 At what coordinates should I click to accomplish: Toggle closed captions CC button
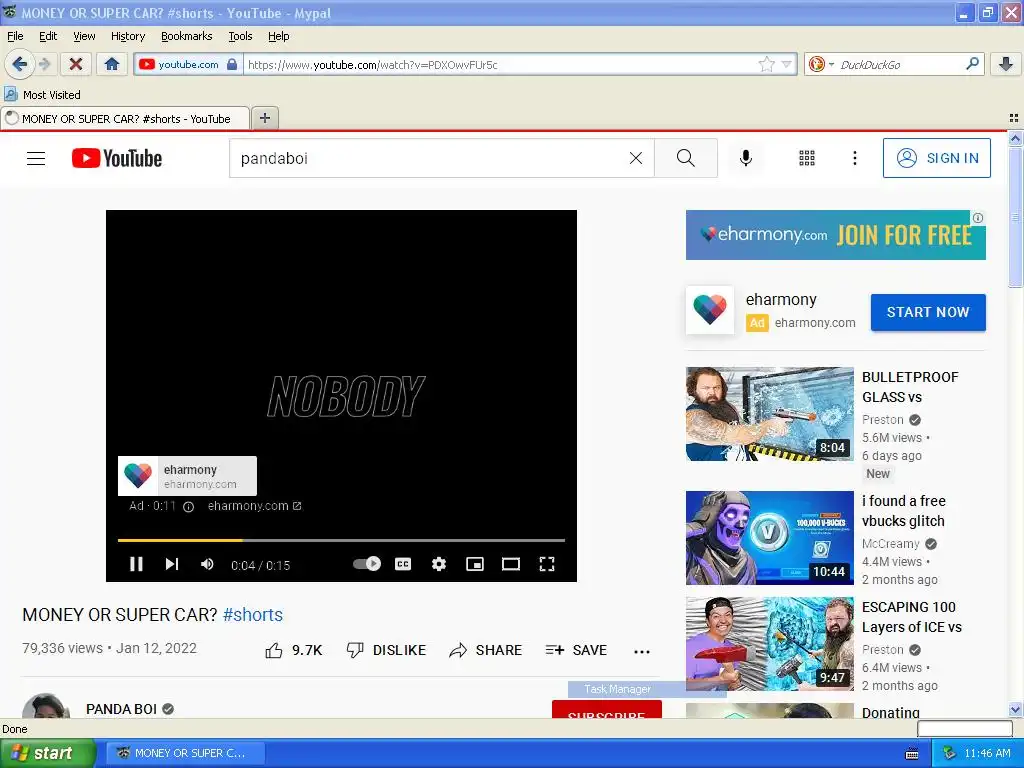tap(403, 564)
